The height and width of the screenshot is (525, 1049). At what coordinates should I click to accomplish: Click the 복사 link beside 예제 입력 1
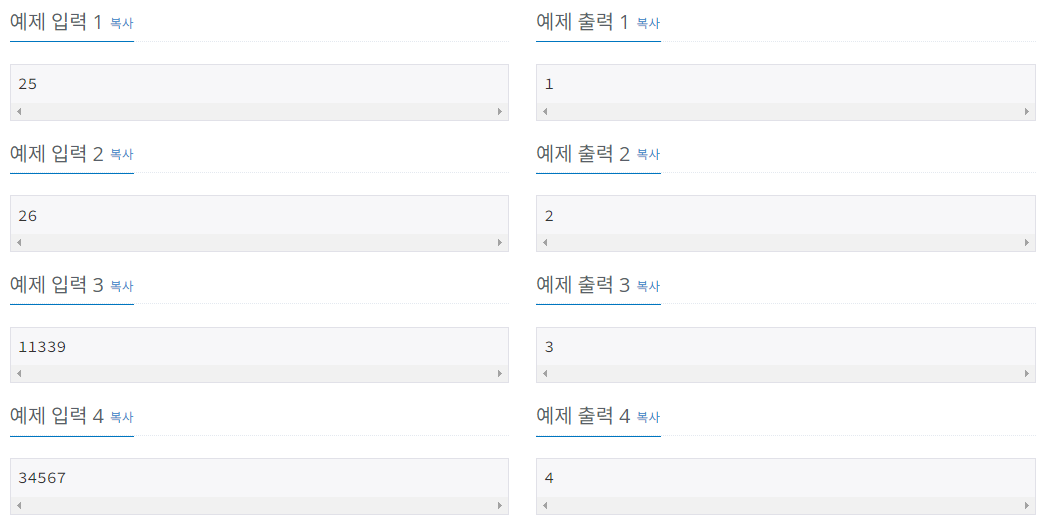pyautogui.click(x=121, y=23)
